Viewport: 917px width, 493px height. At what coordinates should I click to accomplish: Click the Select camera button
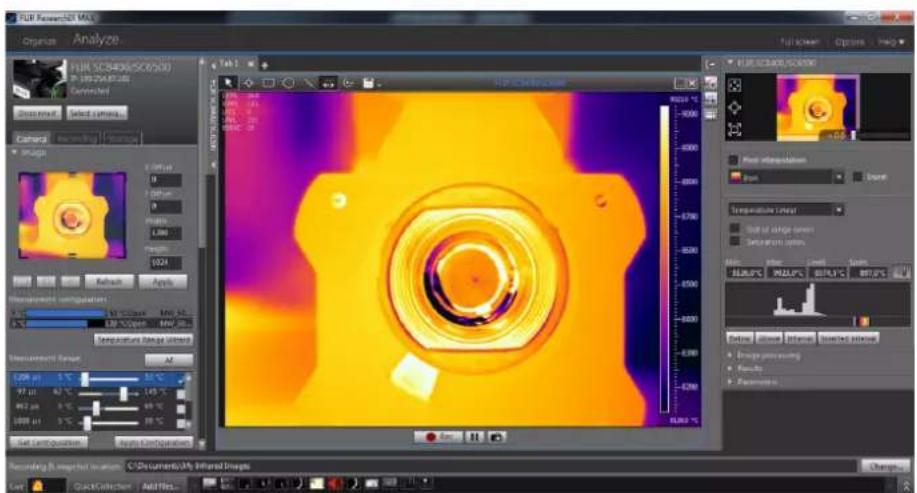(x=97, y=113)
